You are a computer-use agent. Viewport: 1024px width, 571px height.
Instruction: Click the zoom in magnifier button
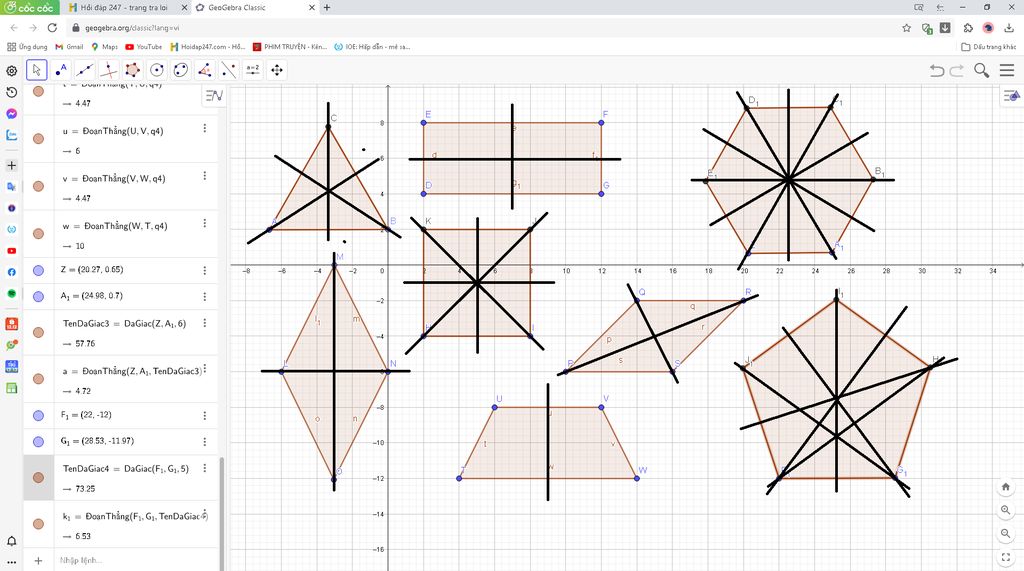(1006, 510)
